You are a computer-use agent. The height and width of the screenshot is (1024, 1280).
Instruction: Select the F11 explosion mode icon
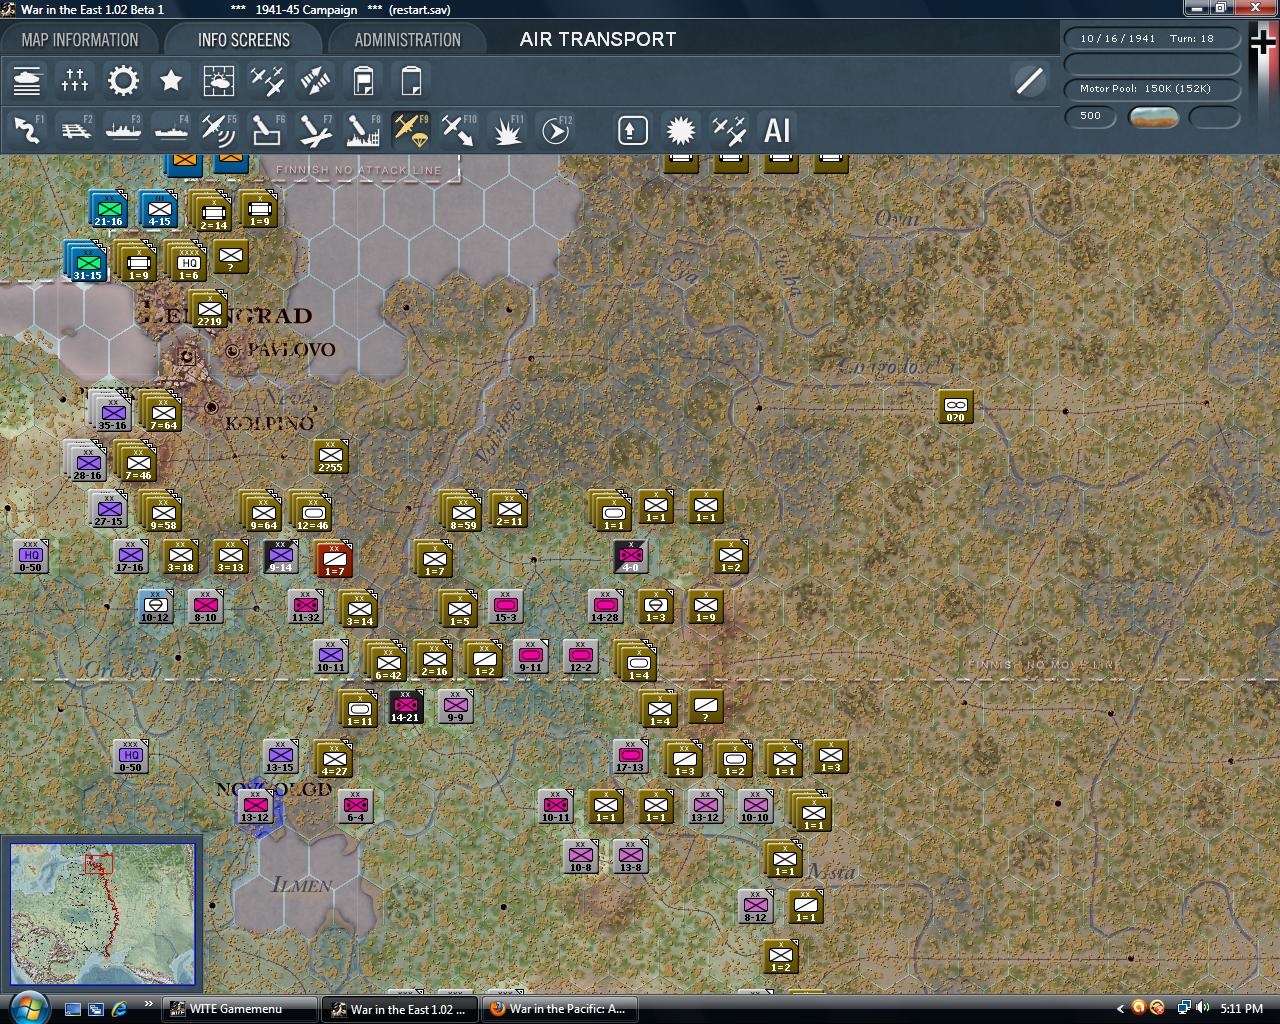point(507,130)
